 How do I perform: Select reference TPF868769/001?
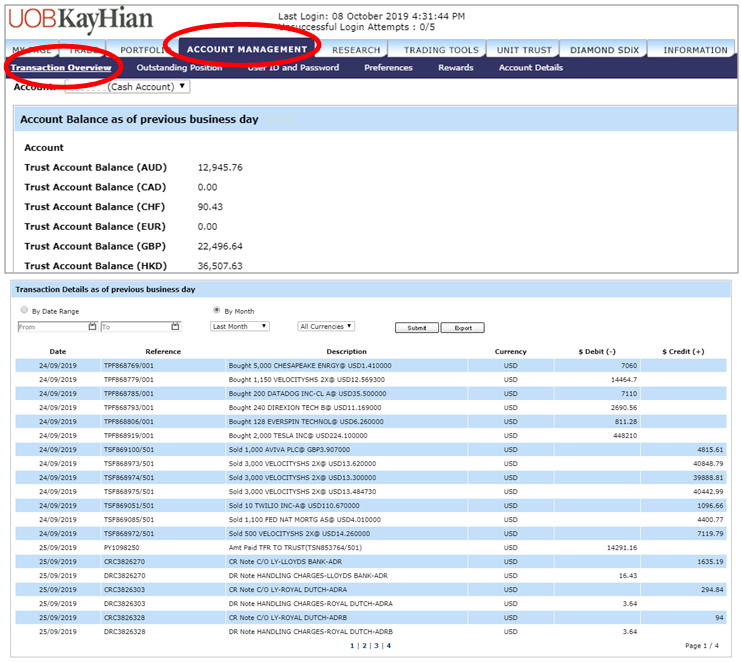coord(129,366)
